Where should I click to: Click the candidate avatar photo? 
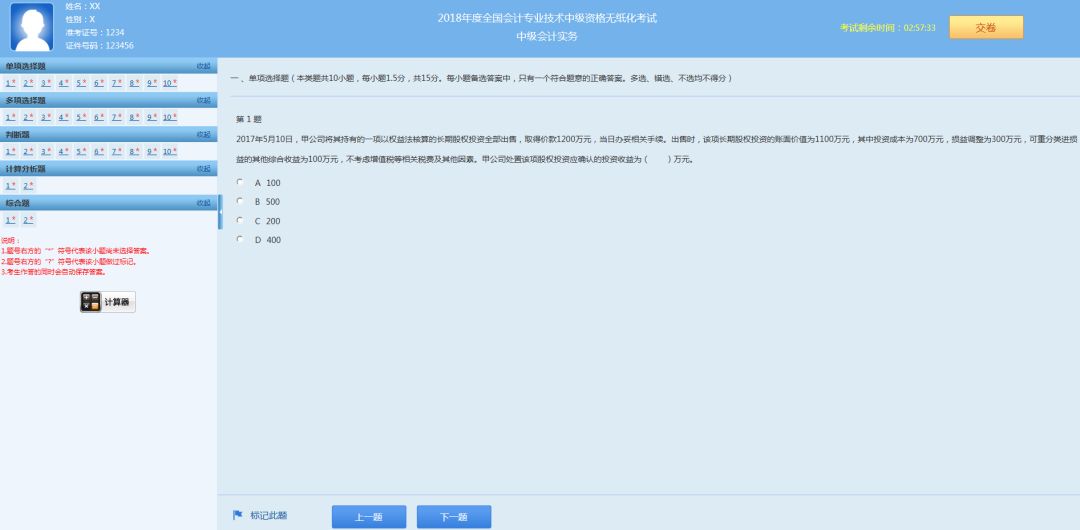[x=32, y=27]
